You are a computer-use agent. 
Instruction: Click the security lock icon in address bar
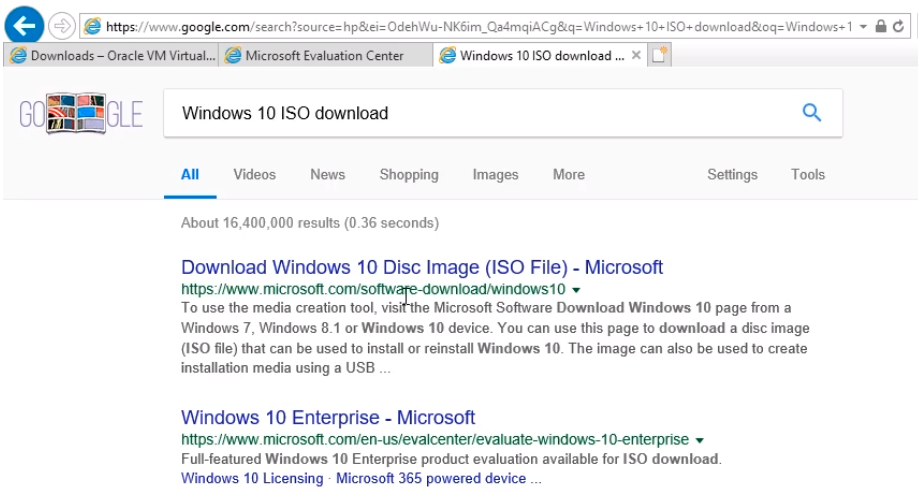click(x=880, y=26)
